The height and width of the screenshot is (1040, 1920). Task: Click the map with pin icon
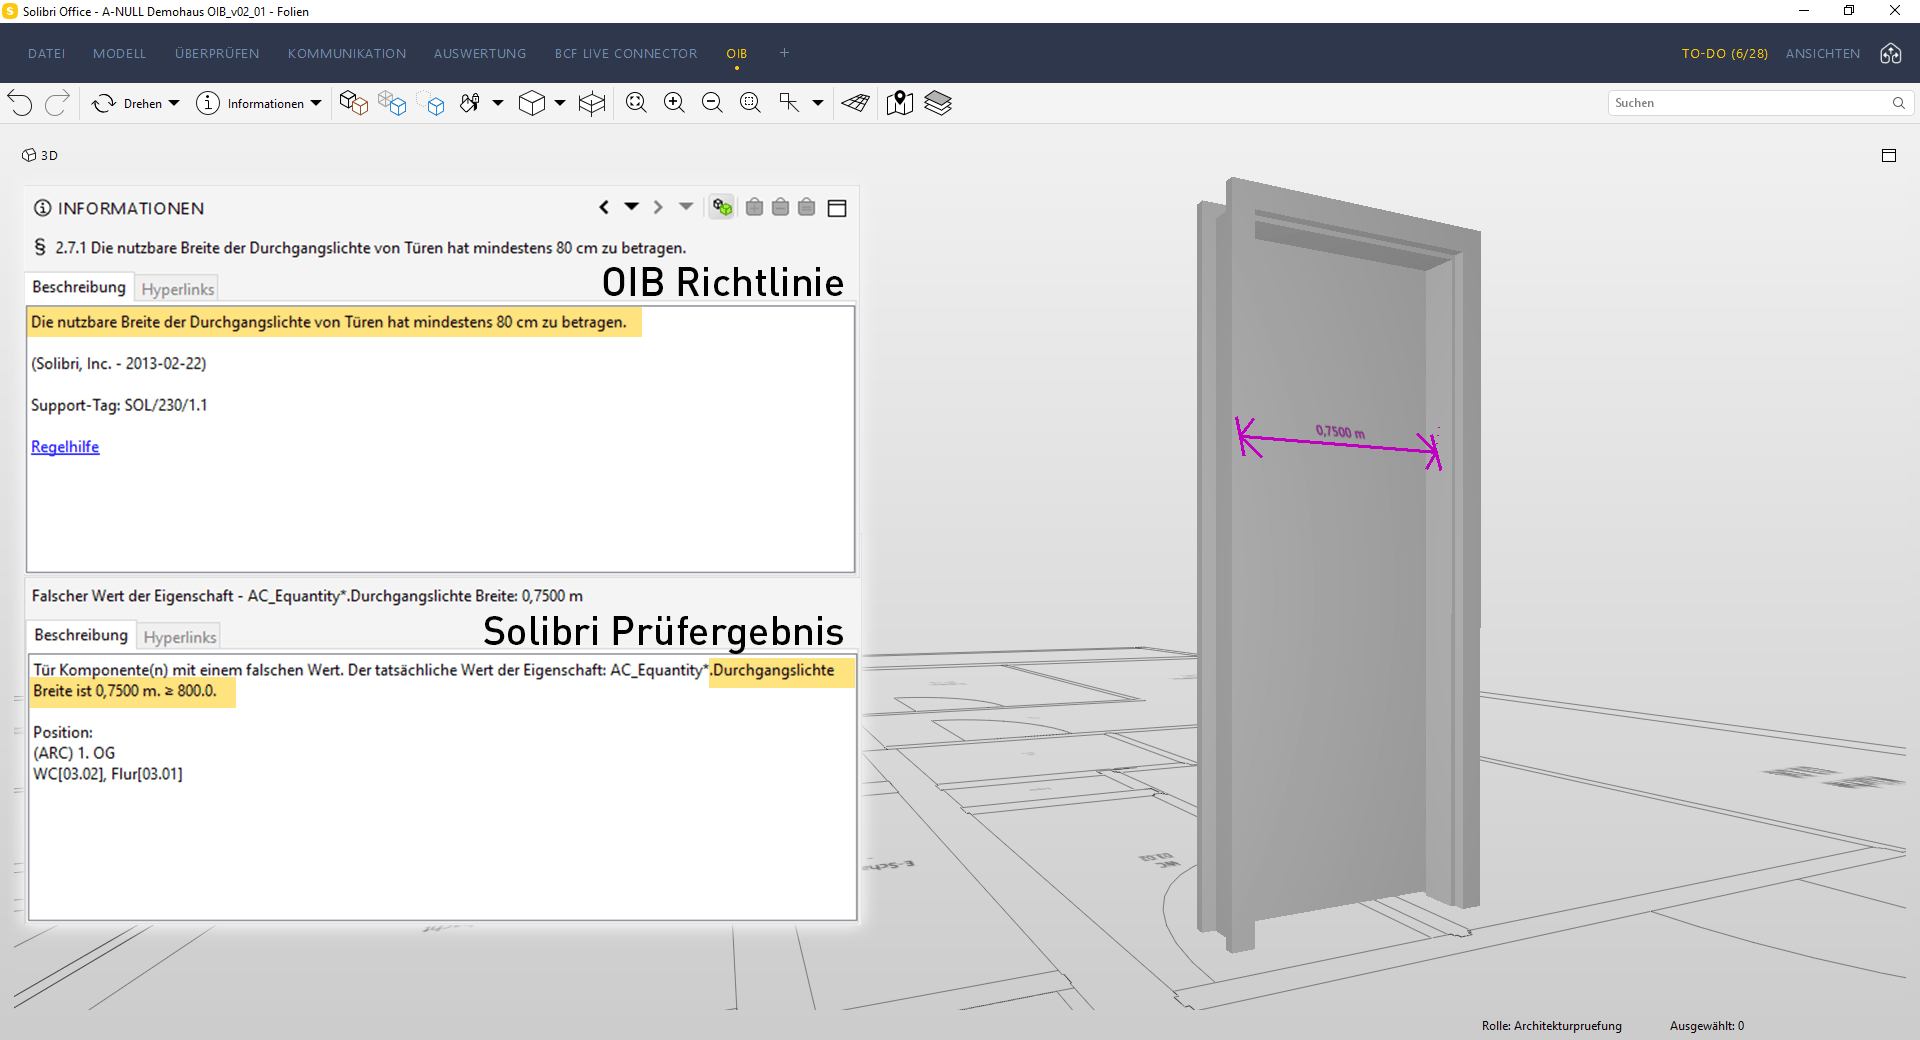pyautogui.click(x=900, y=103)
